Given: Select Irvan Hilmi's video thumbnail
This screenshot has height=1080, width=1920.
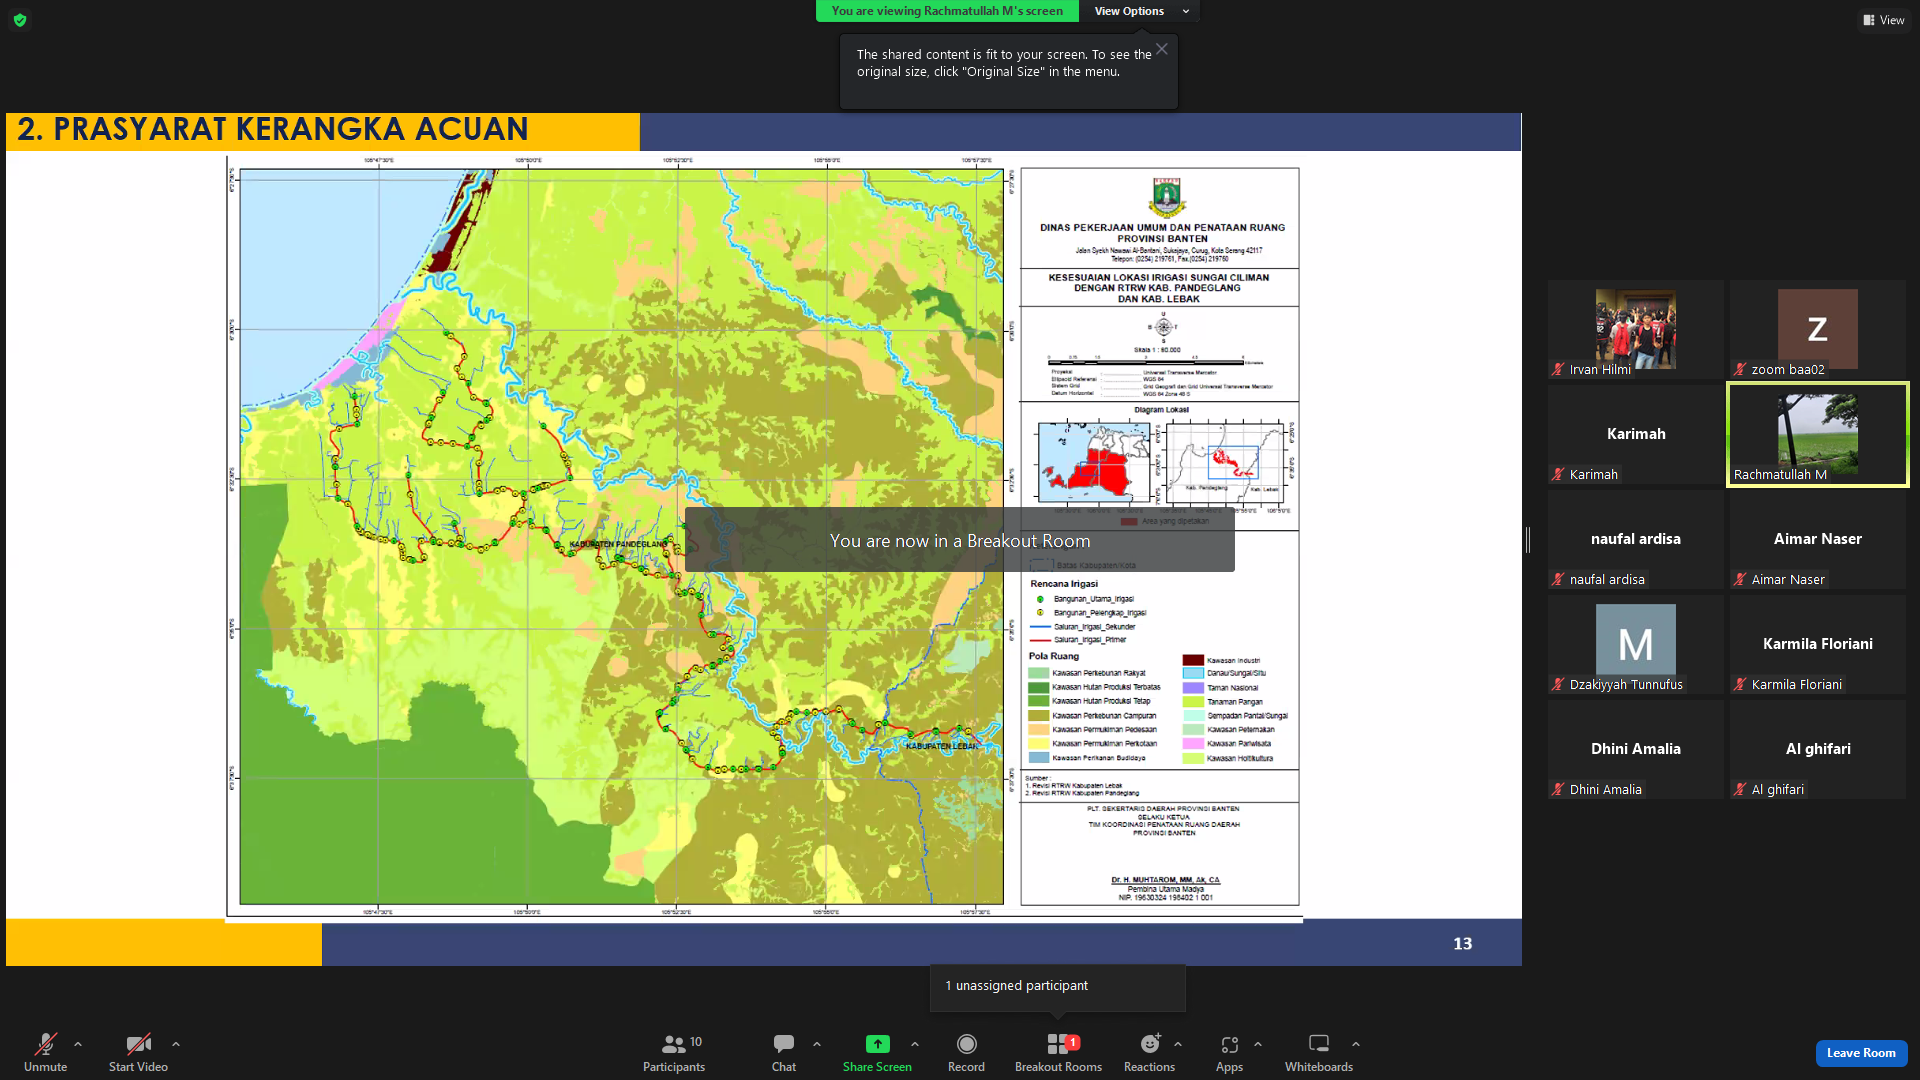Looking at the screenshot, I should click(1636, 329).
